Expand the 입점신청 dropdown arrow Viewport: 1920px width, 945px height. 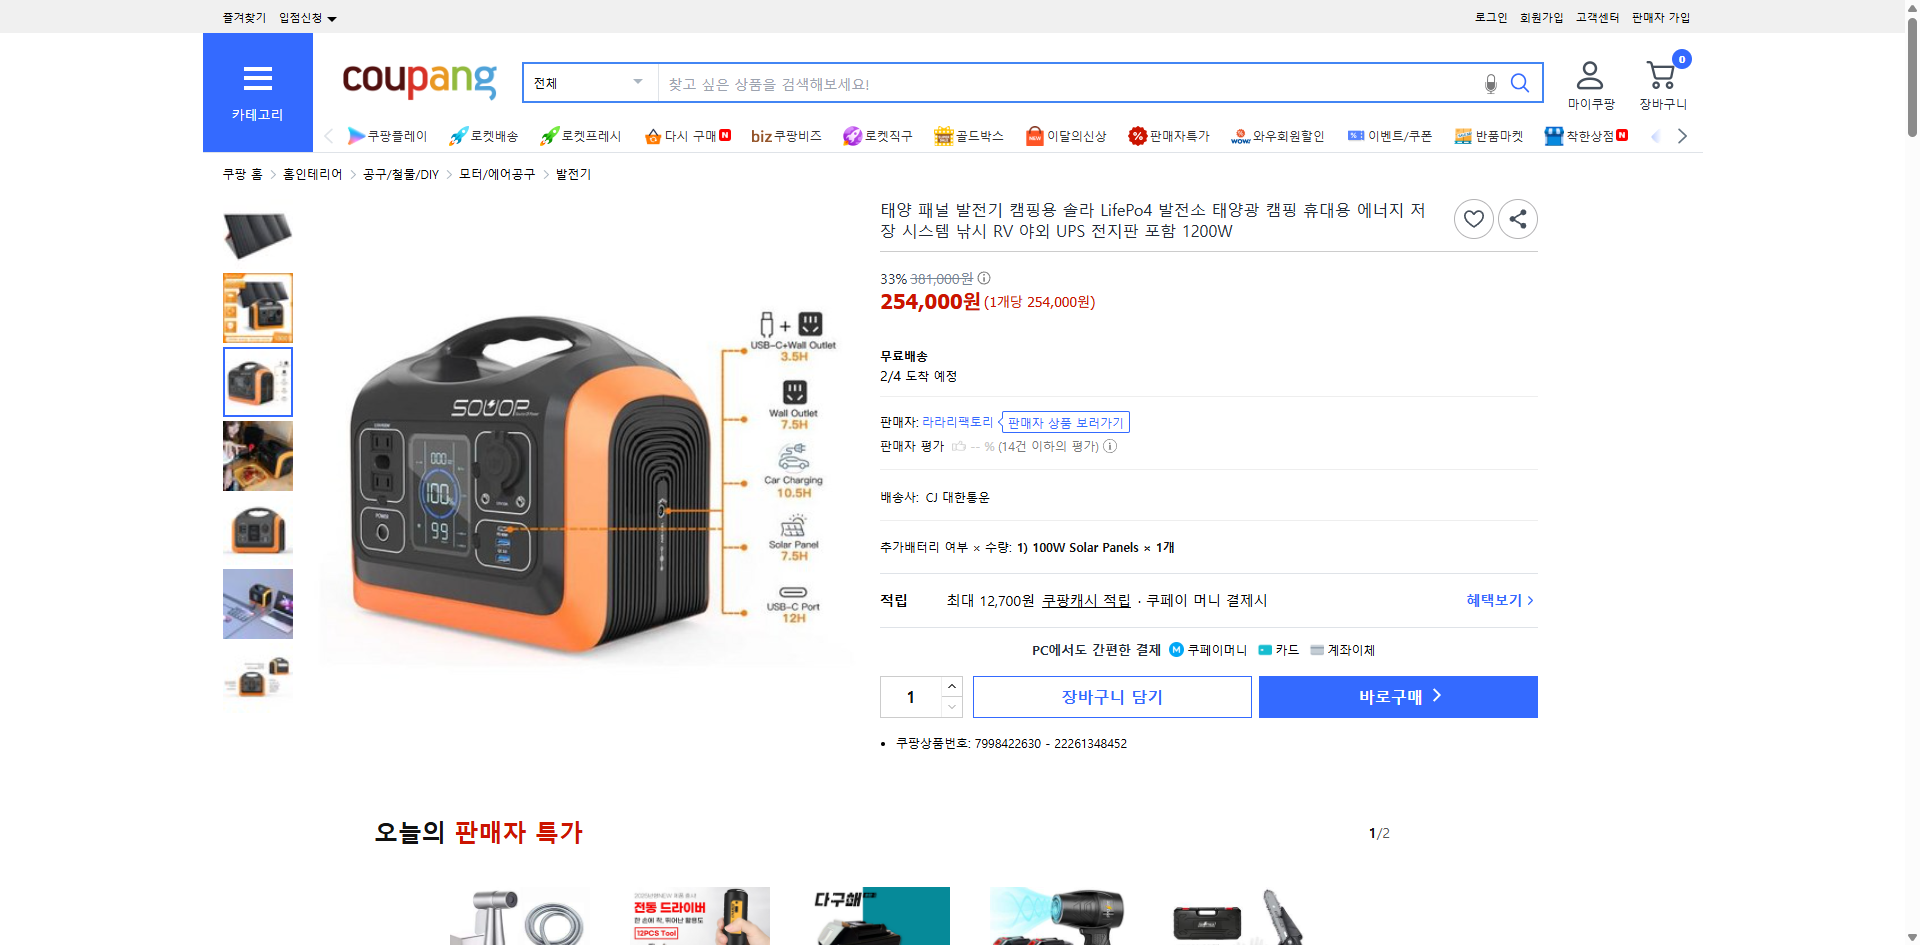333,17
